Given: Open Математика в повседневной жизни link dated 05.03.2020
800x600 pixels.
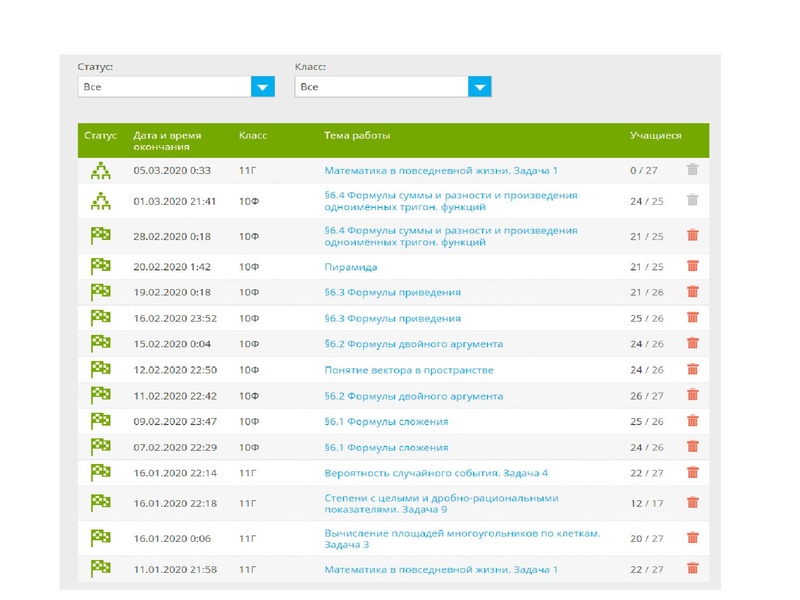Looking at the screenshot, I should tap(441, 171).
